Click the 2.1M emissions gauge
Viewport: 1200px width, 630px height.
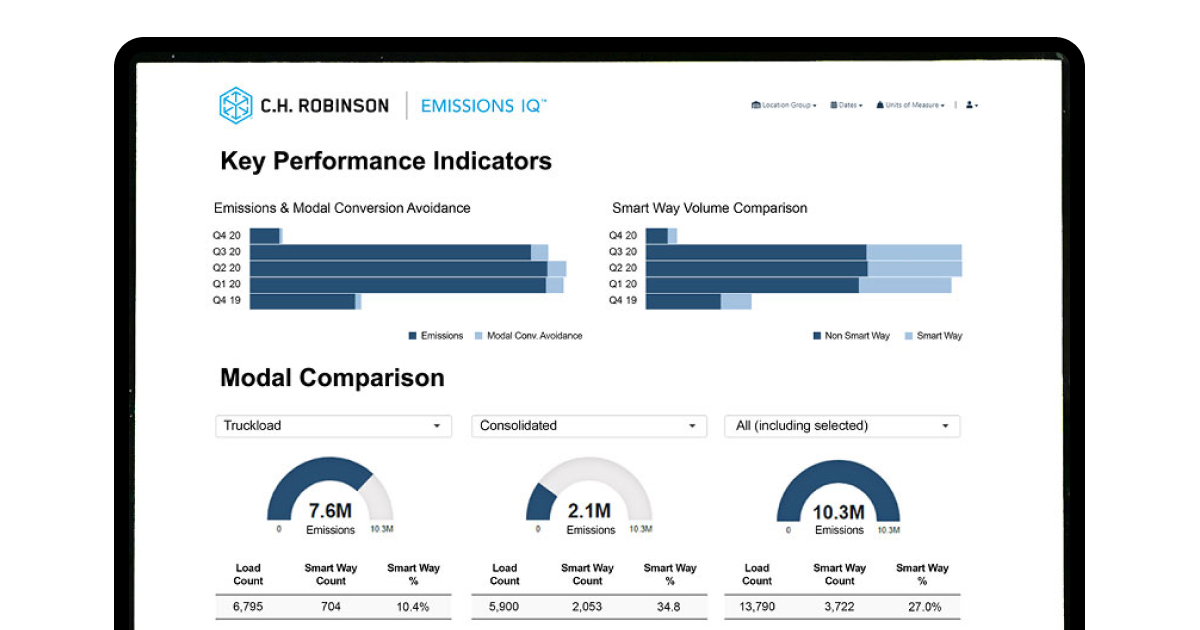(x=589, y=490)
